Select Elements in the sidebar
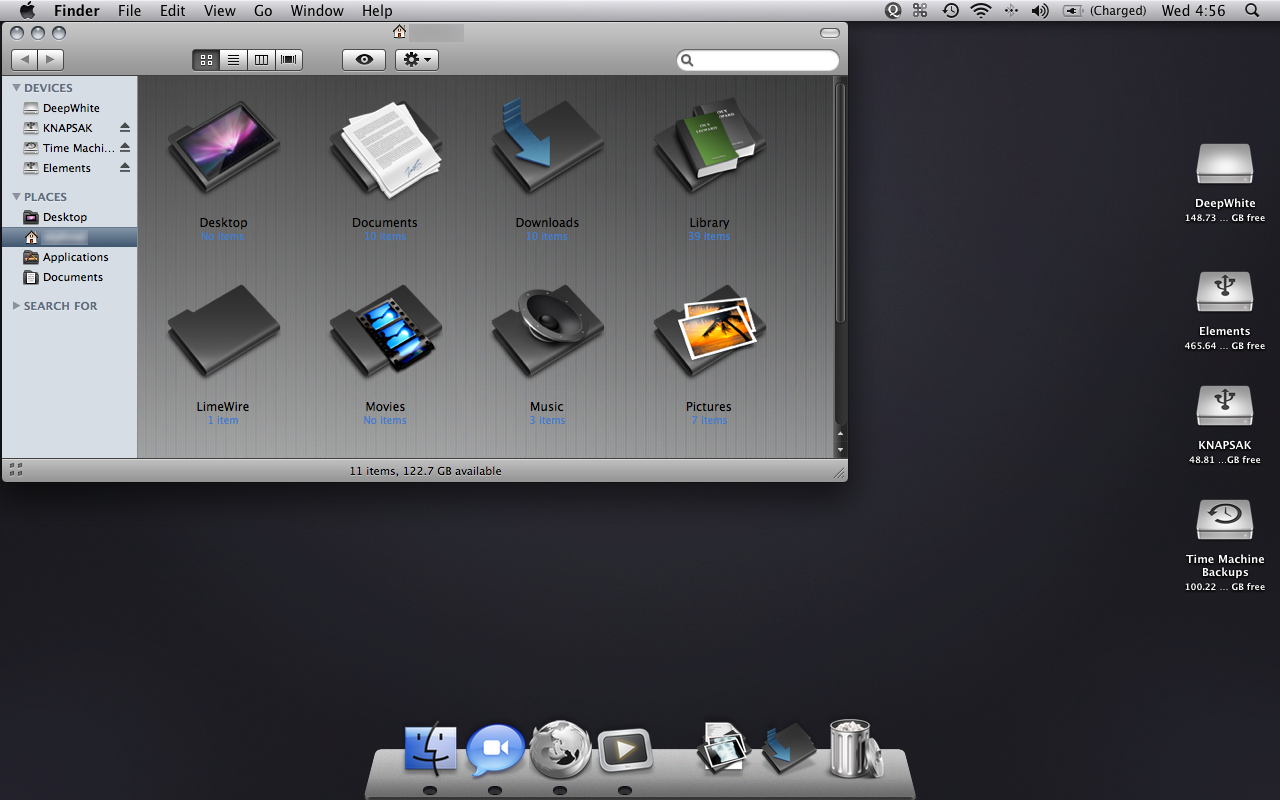The height and width of the screenshot is (800, 1280). pos(69,168)
